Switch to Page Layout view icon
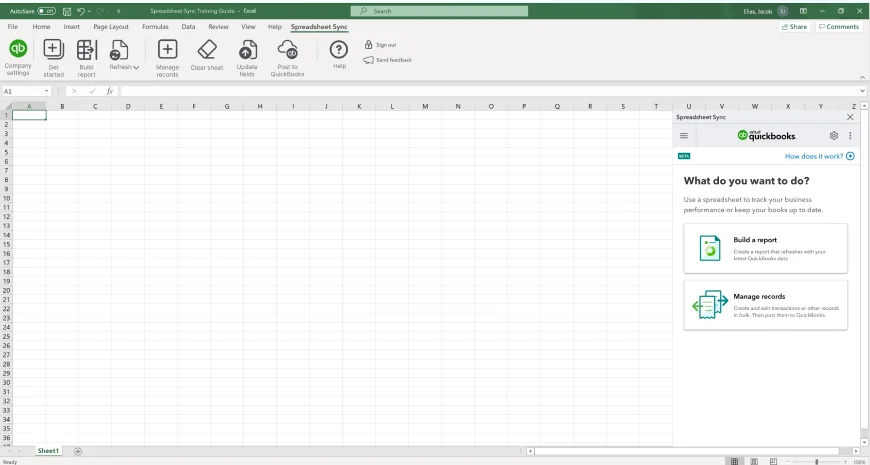The image size is (870, 465). coord(753,461)
